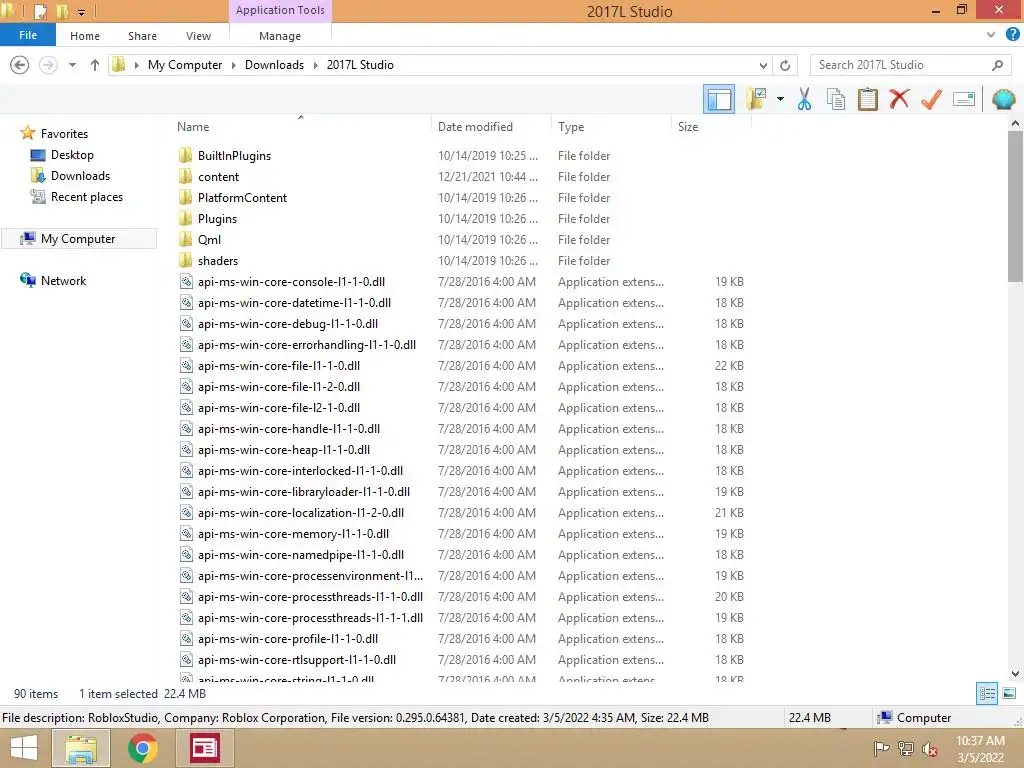Select the BuiltInPlugins folder
1024x768 pixels.
(234, 155)
